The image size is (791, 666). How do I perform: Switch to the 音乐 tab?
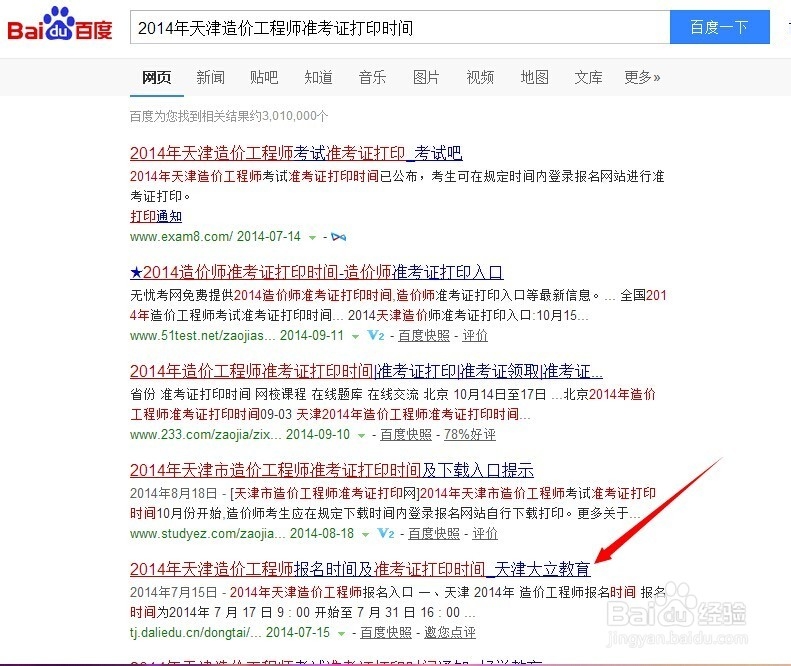[x=372, y=77]
